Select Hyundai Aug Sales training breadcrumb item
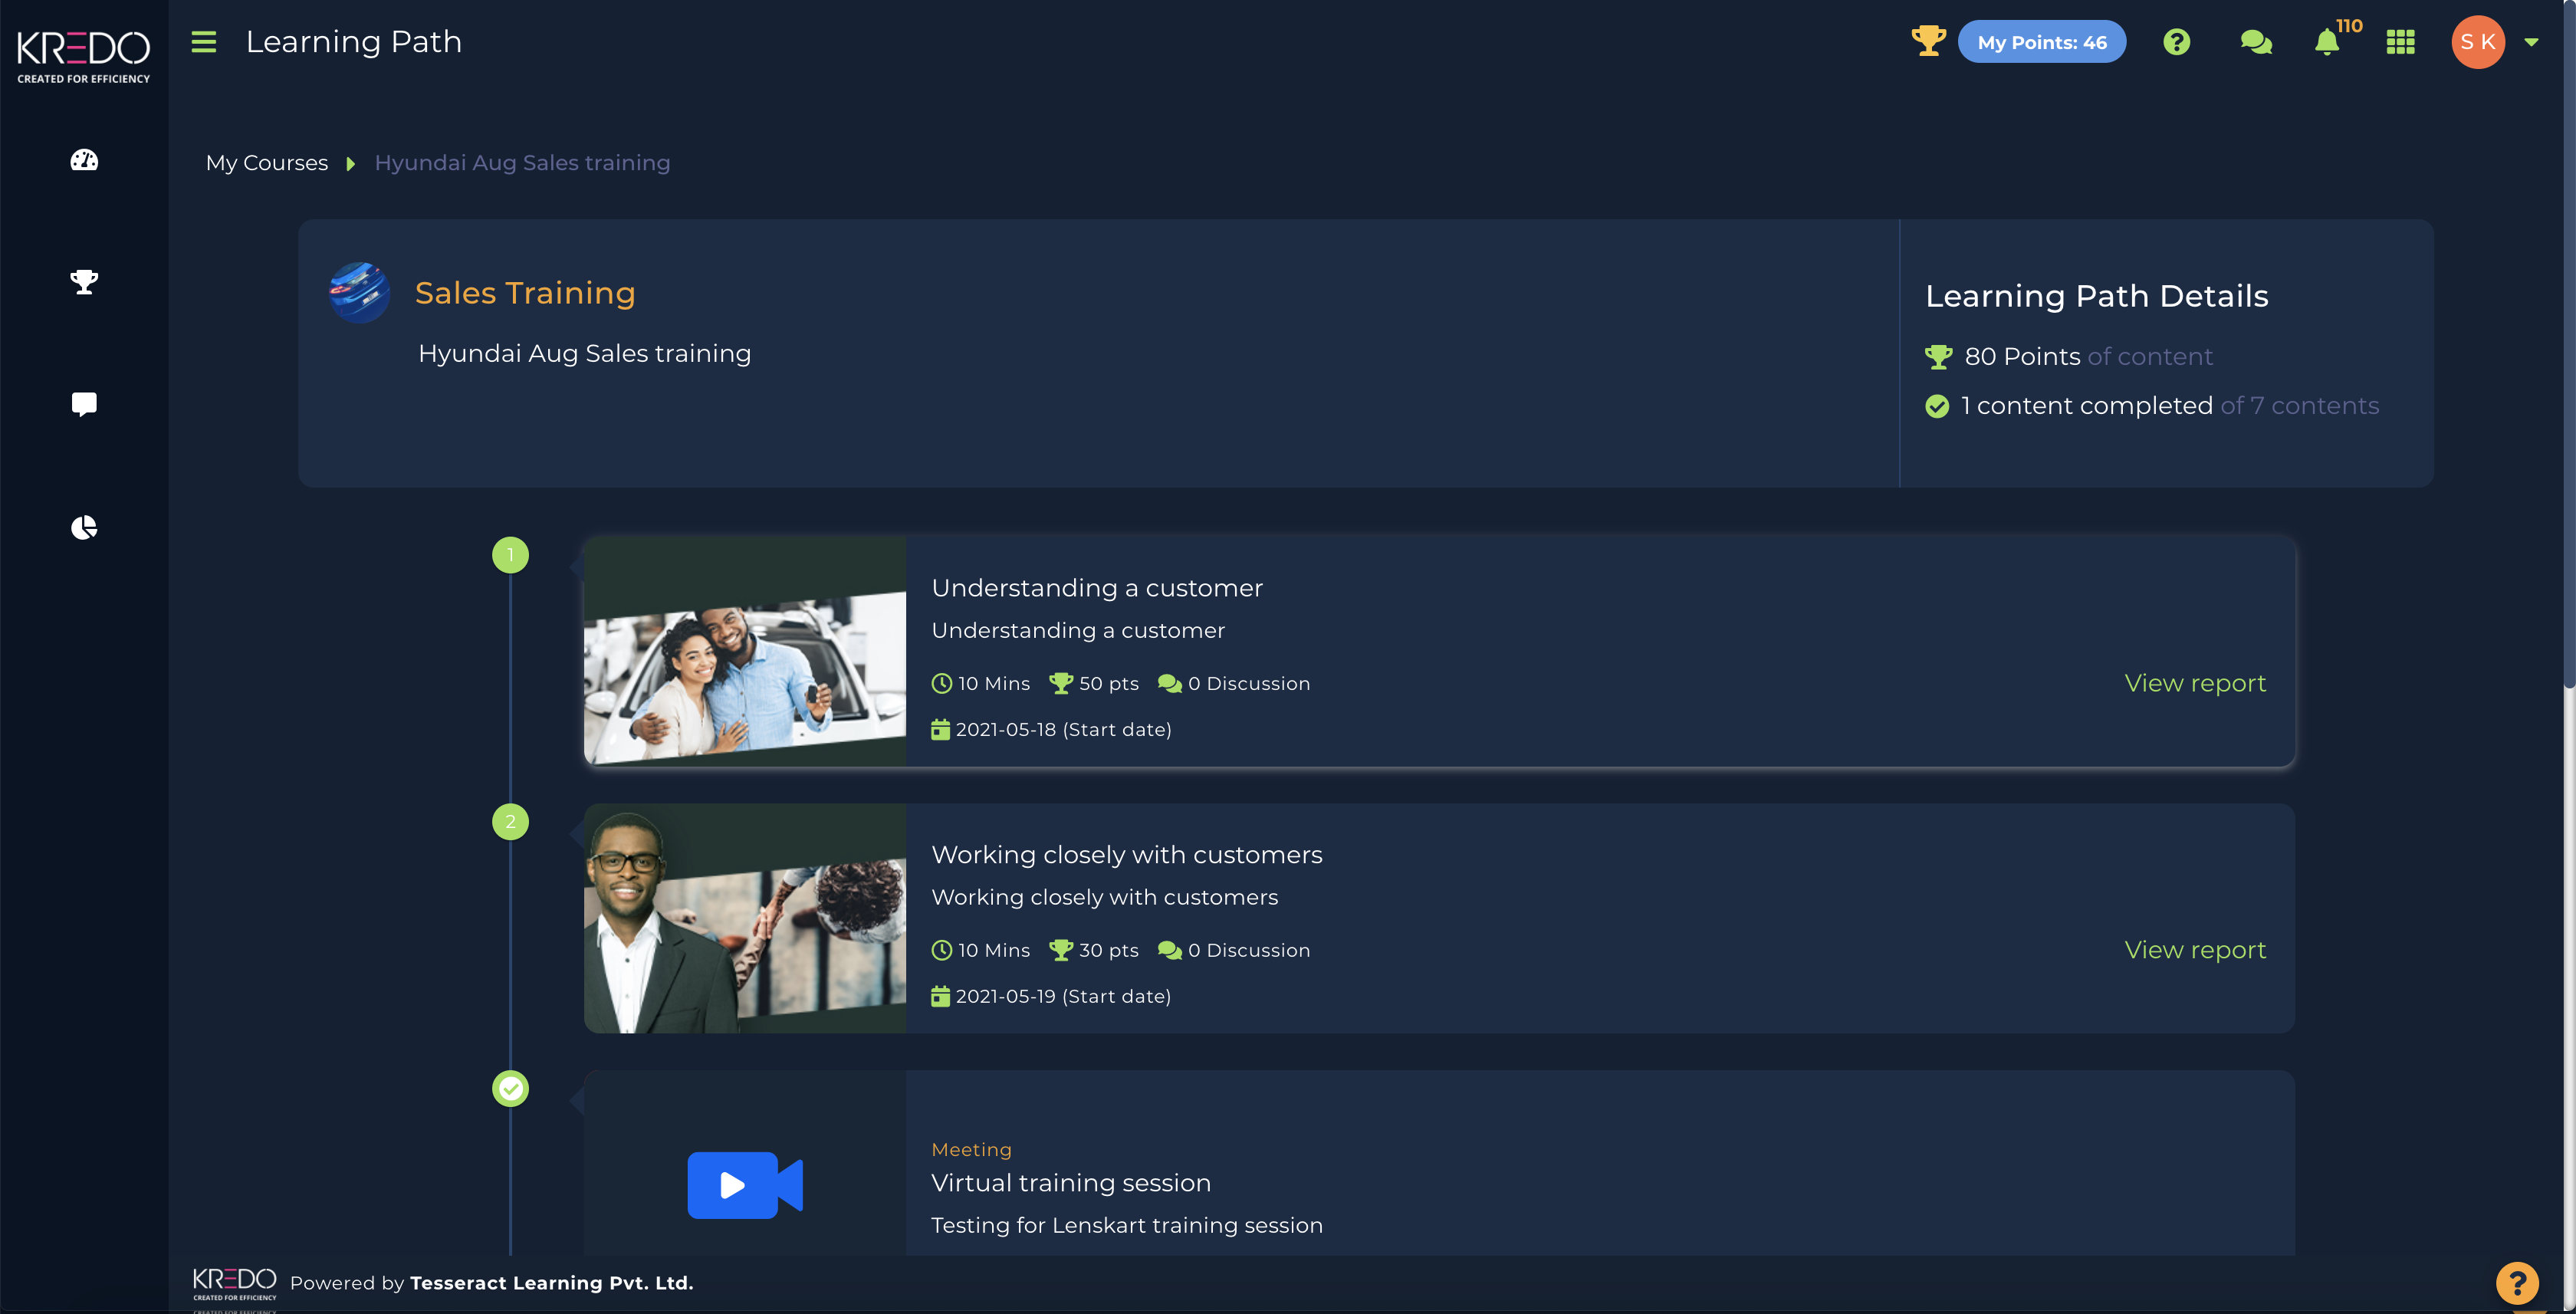This screenshot has height=1314, width=2576. point(522,162)
